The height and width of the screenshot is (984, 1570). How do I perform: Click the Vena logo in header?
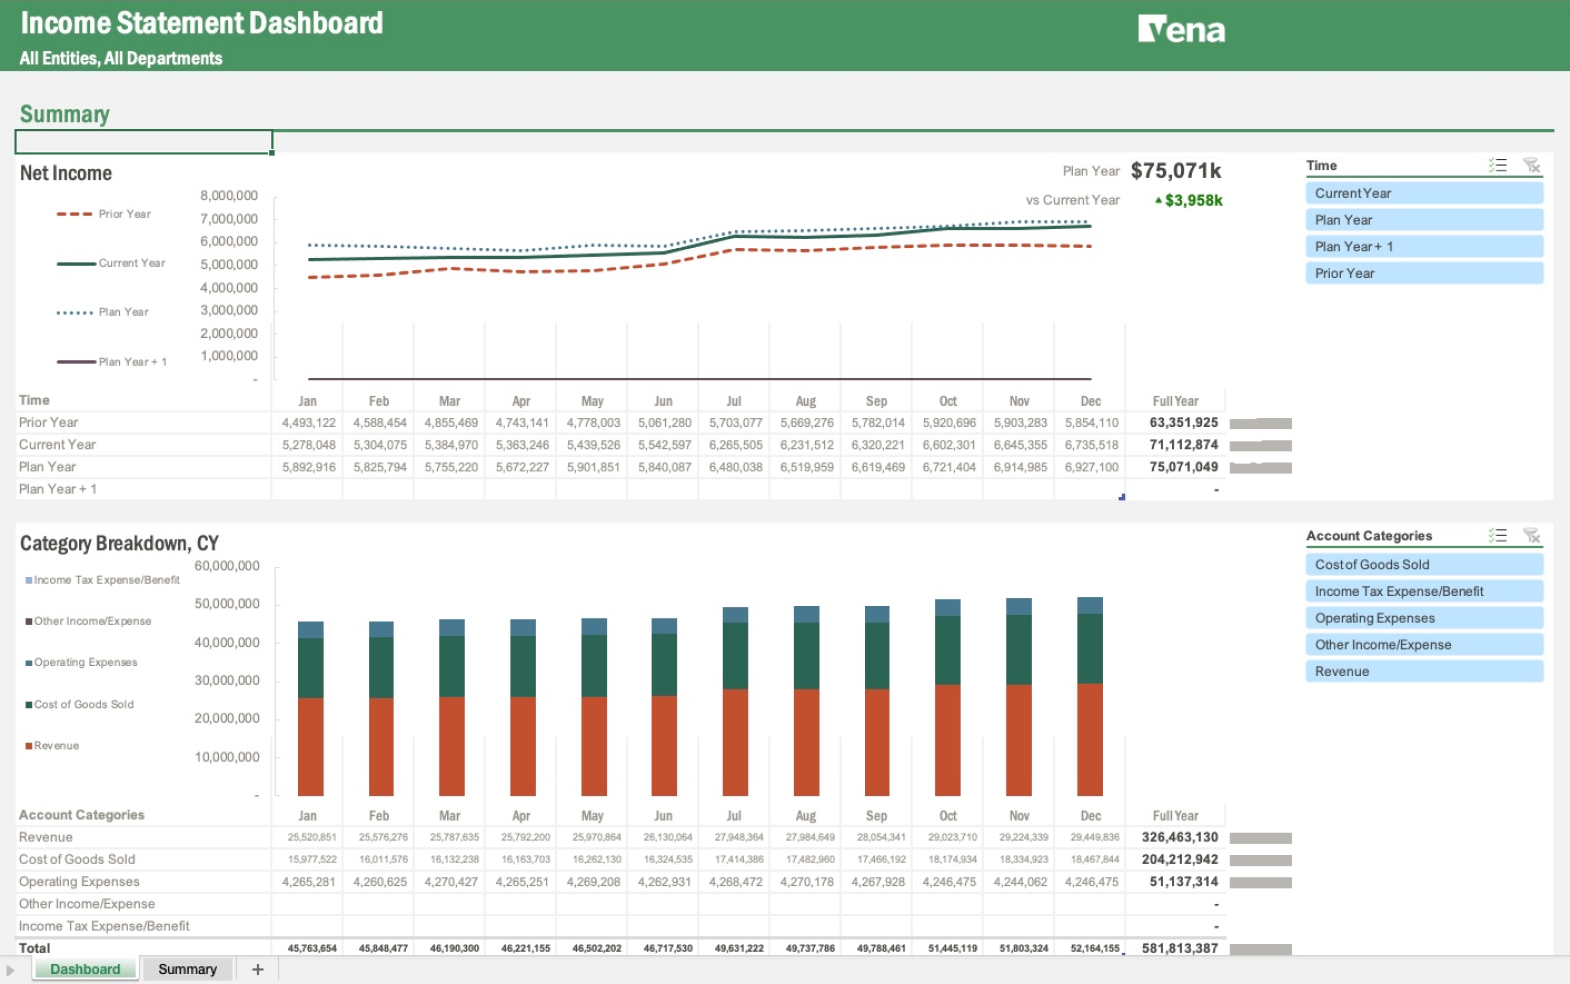click(x=1181, y=30)
